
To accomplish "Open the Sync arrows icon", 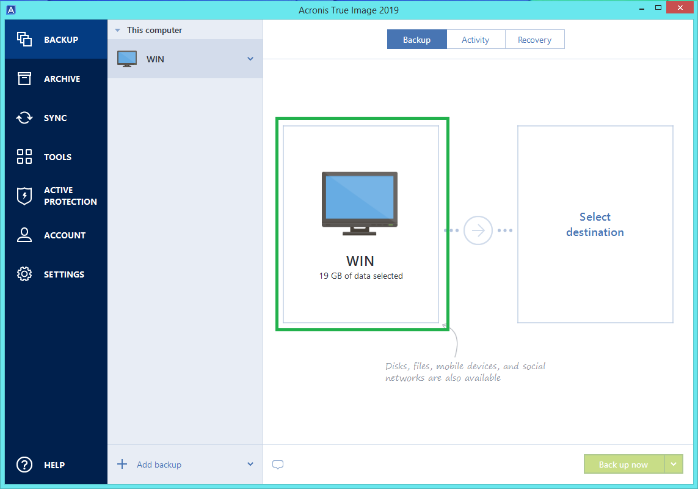I will [x=24, y=118].
